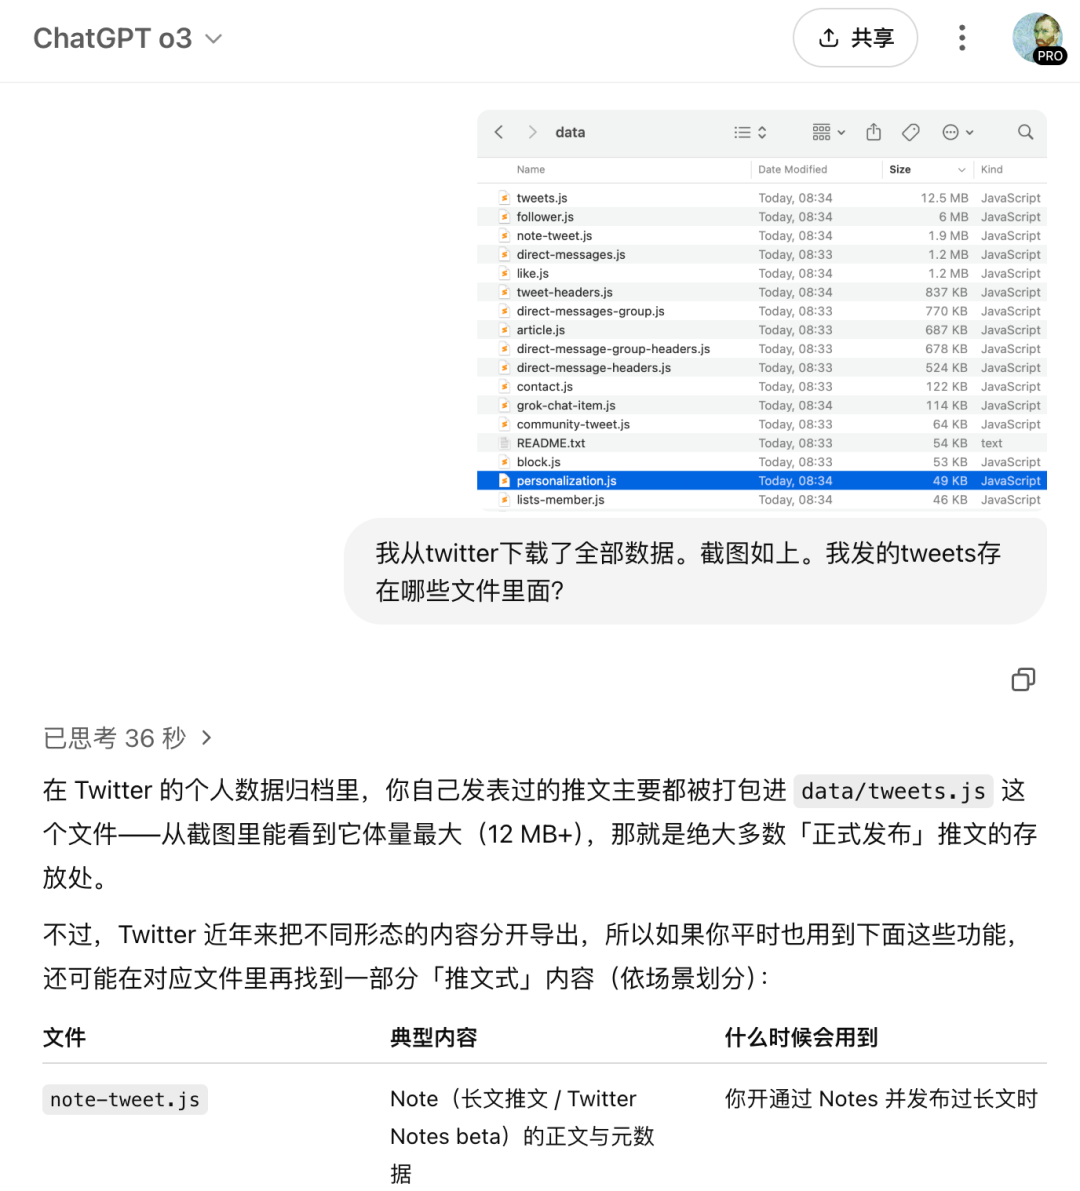This screenshot has height=1191, width=1080.
Task: Select the note-tweet.js file in the Finder list
Action: point(762,235)
